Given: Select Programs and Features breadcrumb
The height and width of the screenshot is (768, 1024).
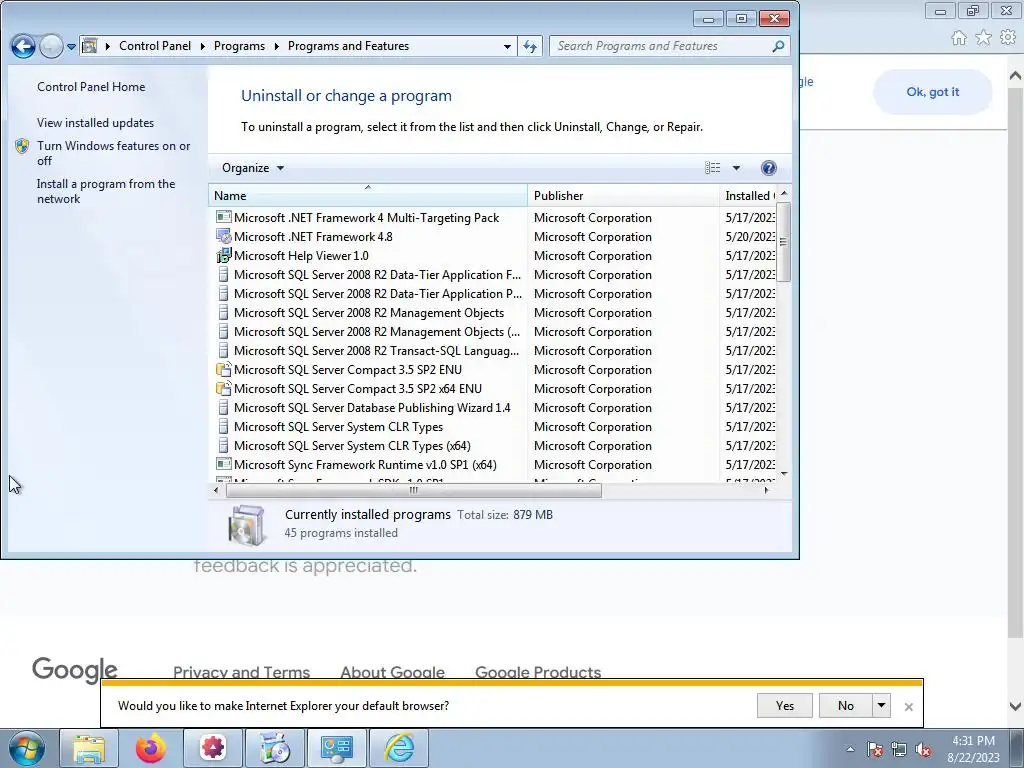Looking at the screenshot, I should coord(348,46).
